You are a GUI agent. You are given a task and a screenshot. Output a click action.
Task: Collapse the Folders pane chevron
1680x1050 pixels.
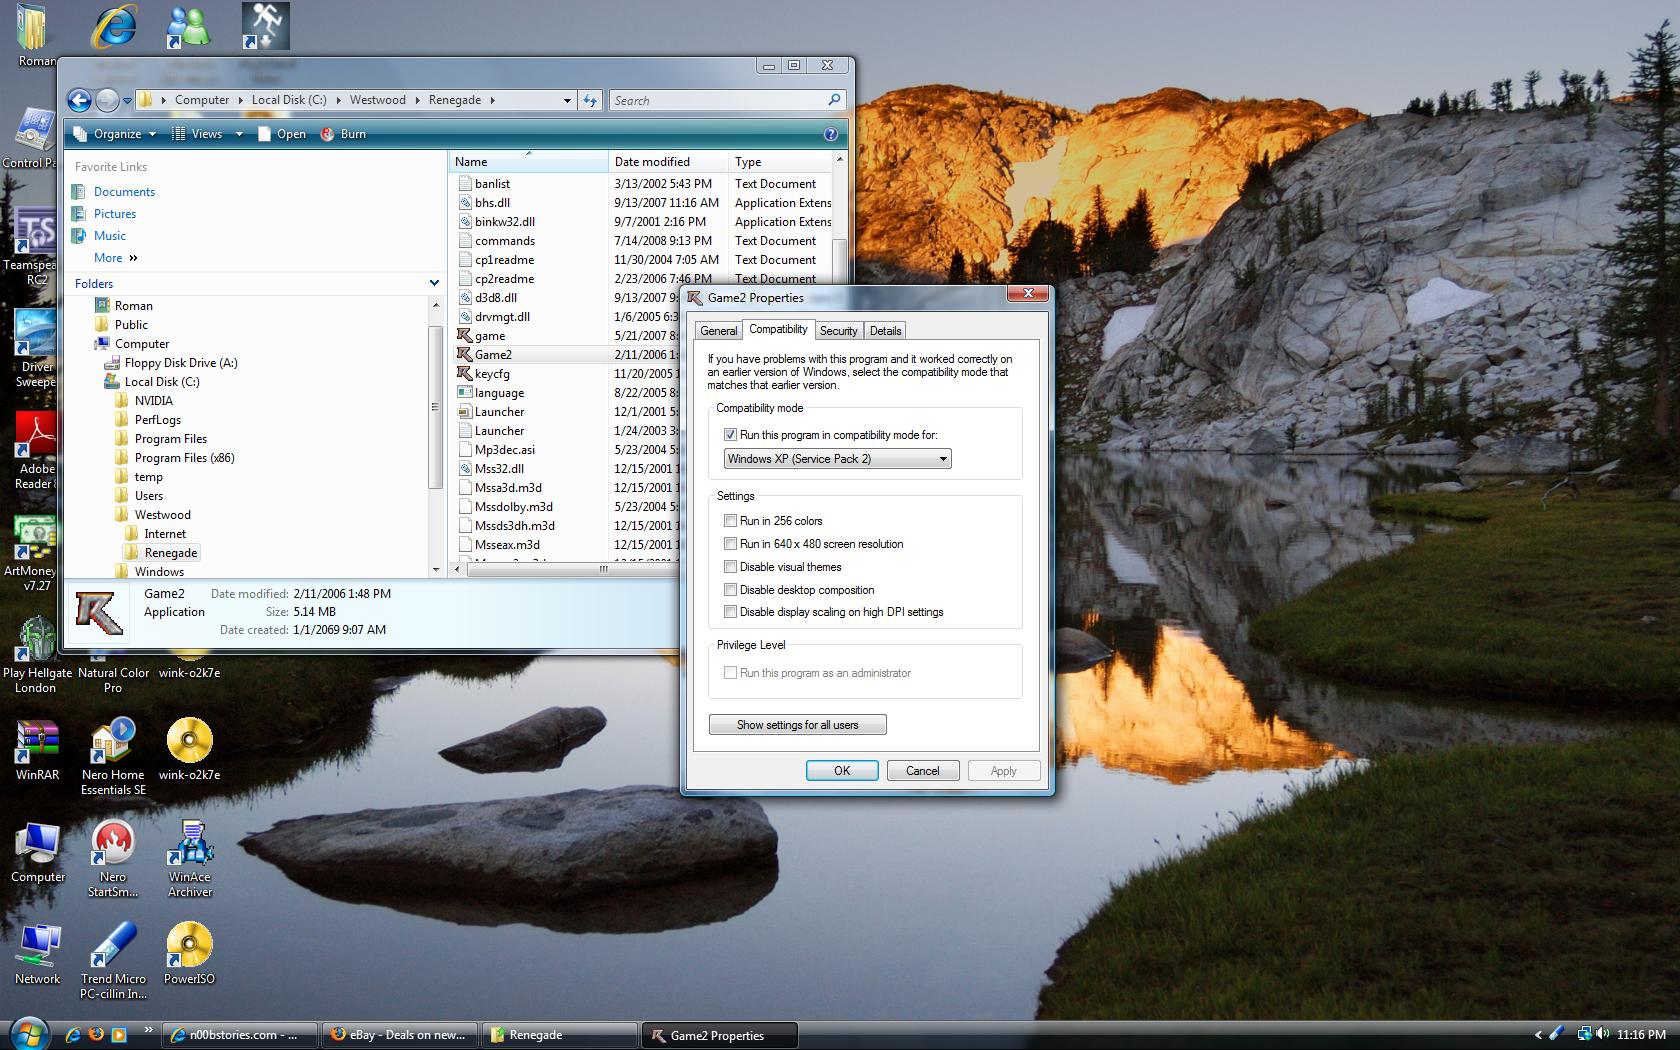[434, 284]
